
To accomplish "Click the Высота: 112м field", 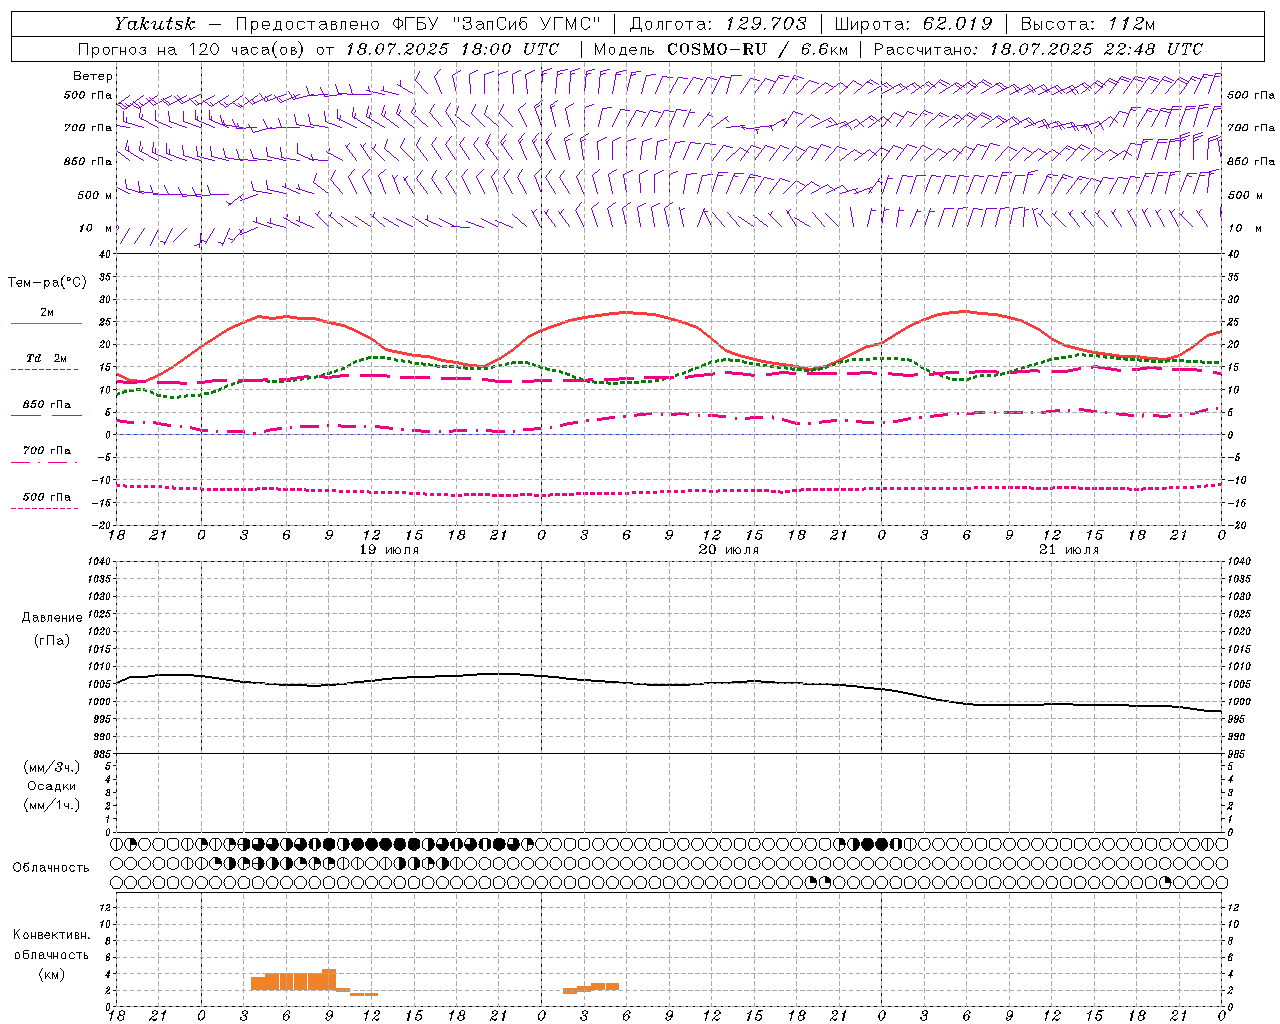I will click(1087, 23).
